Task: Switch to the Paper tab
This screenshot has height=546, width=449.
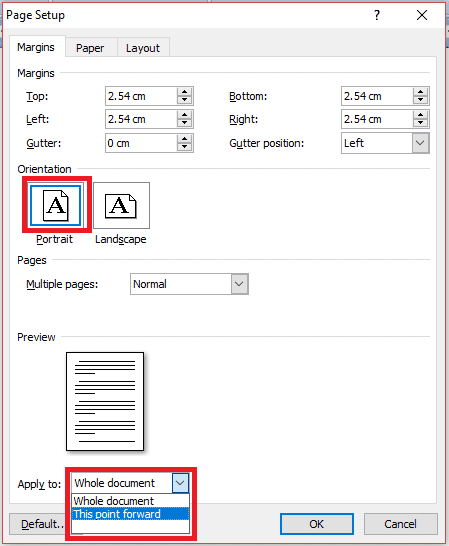Action: pos(90,48)
